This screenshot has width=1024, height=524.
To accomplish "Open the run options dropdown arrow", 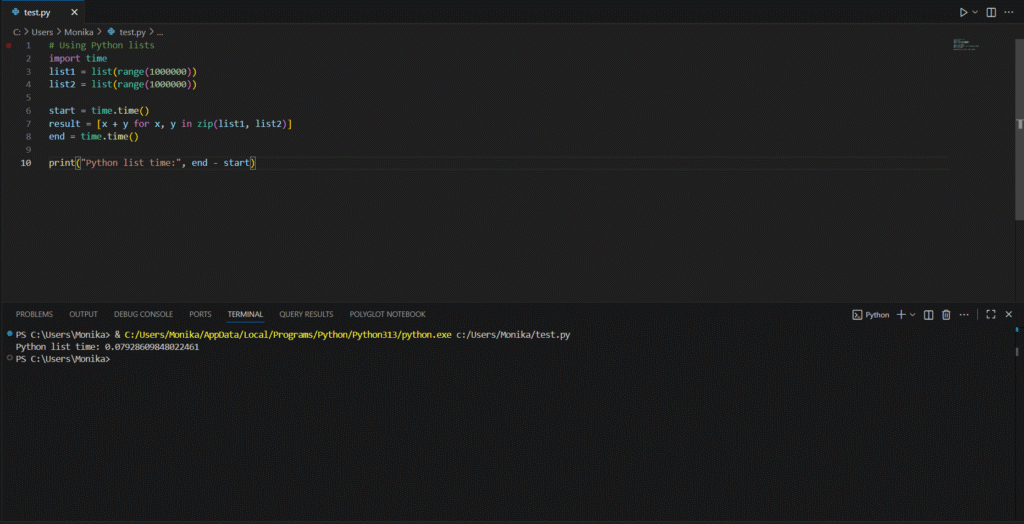I will (x=975, y=12).
